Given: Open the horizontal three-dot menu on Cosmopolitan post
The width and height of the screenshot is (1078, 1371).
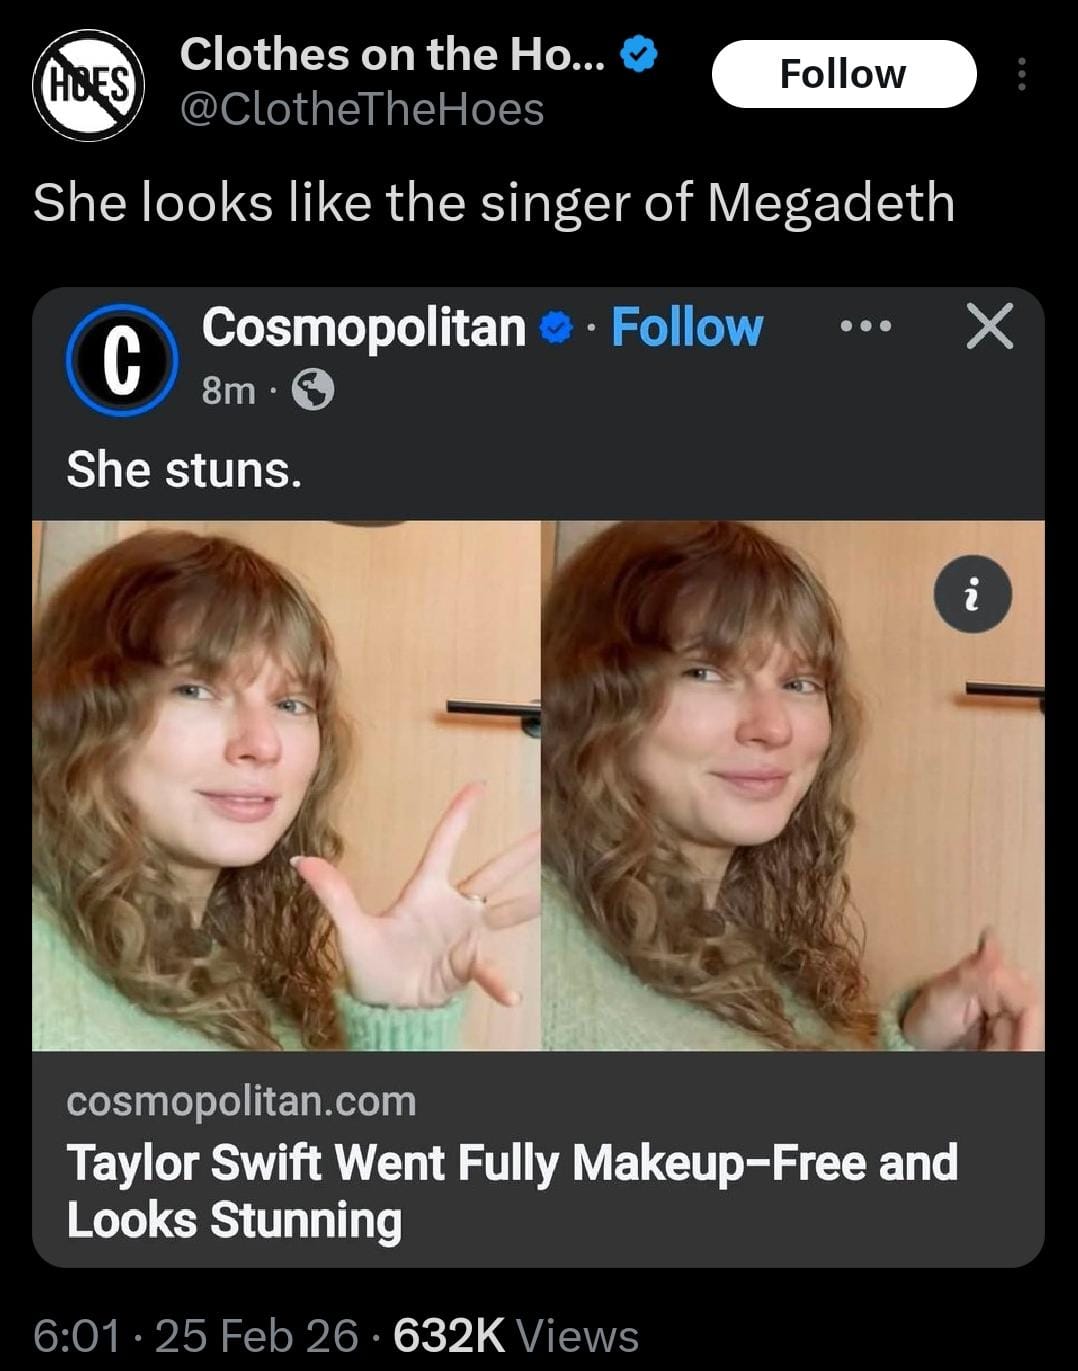Looking at the screenshot, I should pos(865,327).
